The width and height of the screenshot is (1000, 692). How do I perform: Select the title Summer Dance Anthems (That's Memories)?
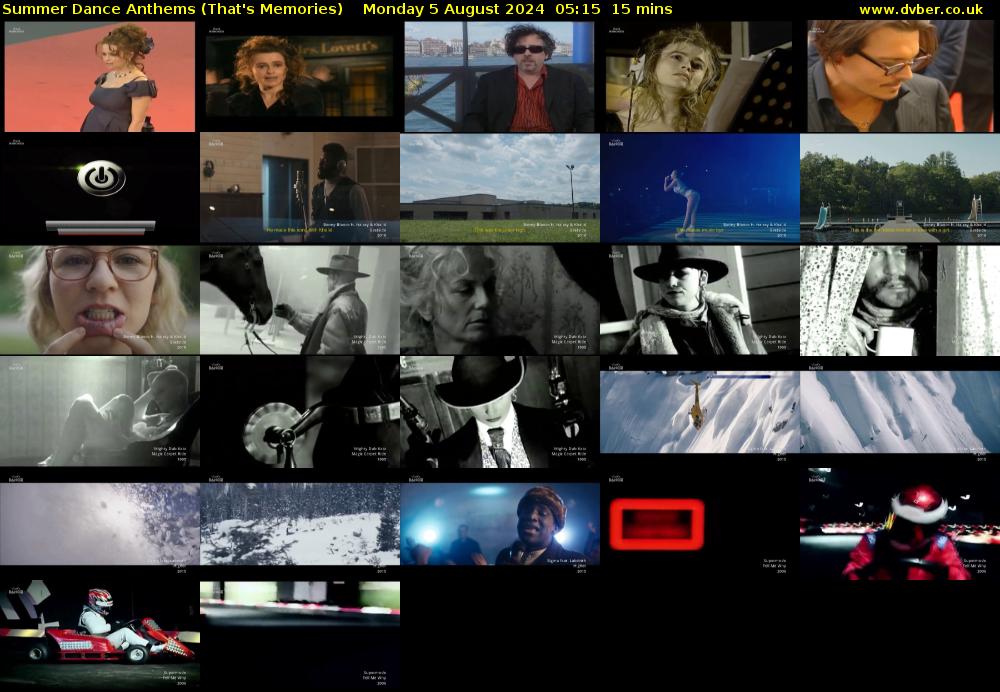(x=173, y=9)
